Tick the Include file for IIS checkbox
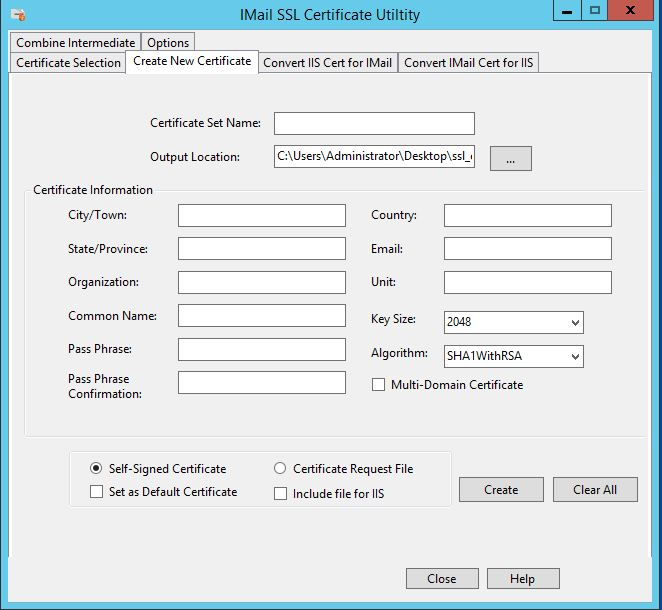Screen dimensions: 662x610 pos(280,493)
